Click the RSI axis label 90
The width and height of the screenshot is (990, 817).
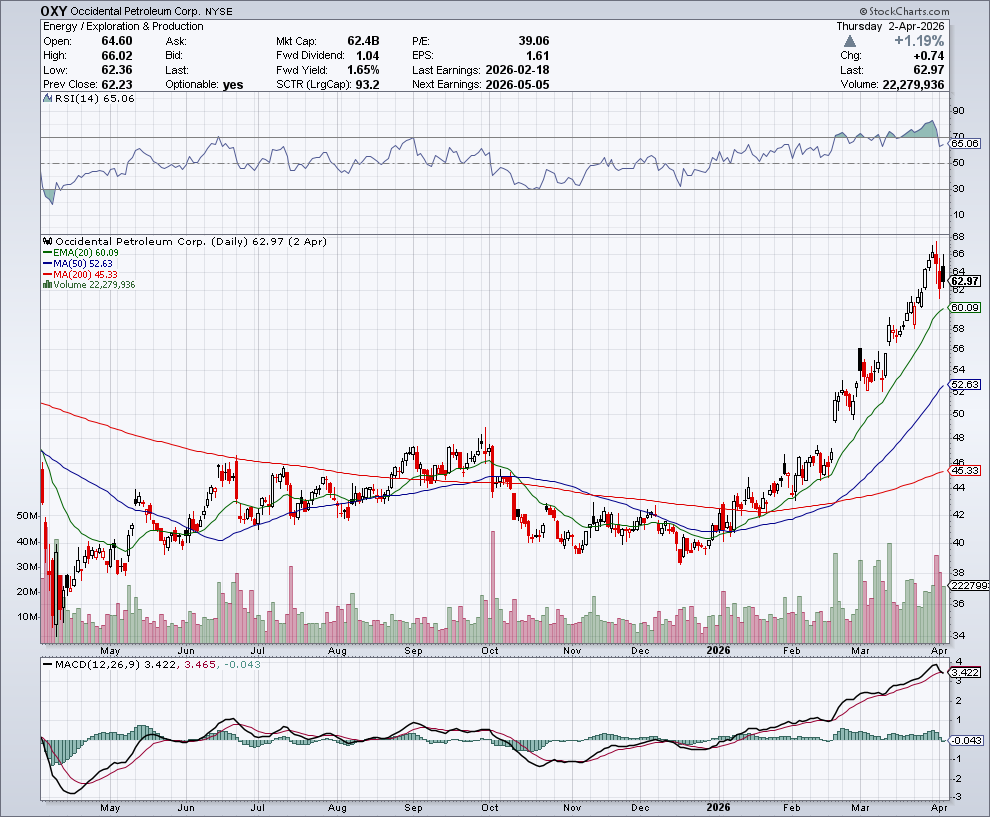tap(958, 111)
